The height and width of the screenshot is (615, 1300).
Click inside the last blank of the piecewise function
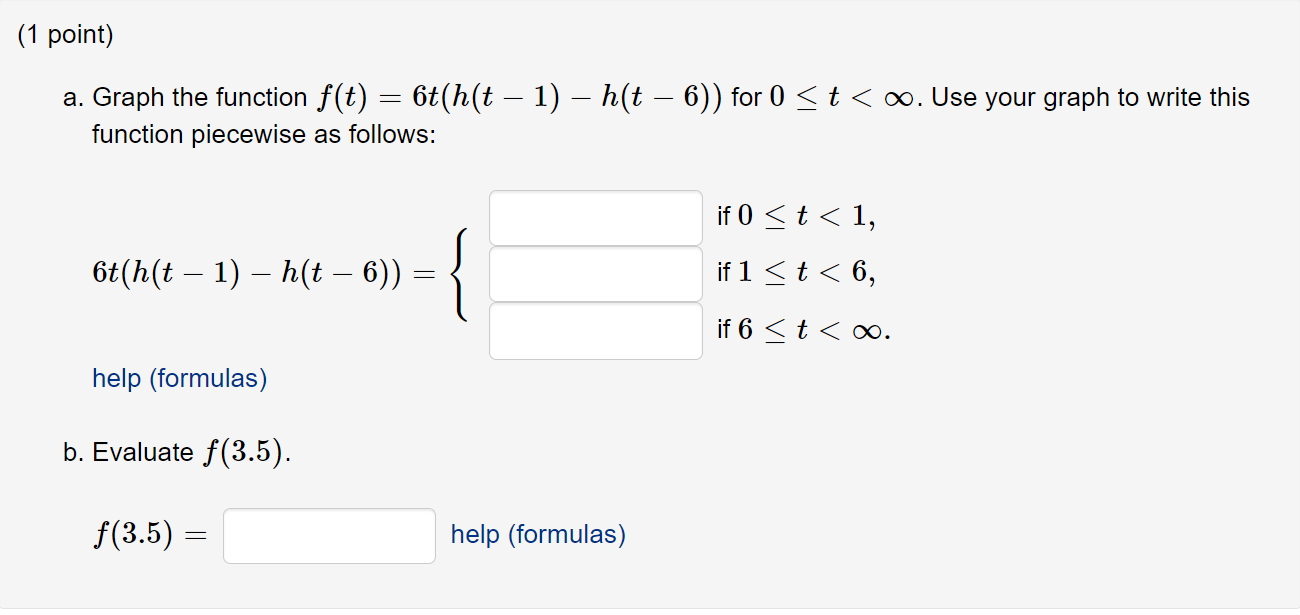595,330
